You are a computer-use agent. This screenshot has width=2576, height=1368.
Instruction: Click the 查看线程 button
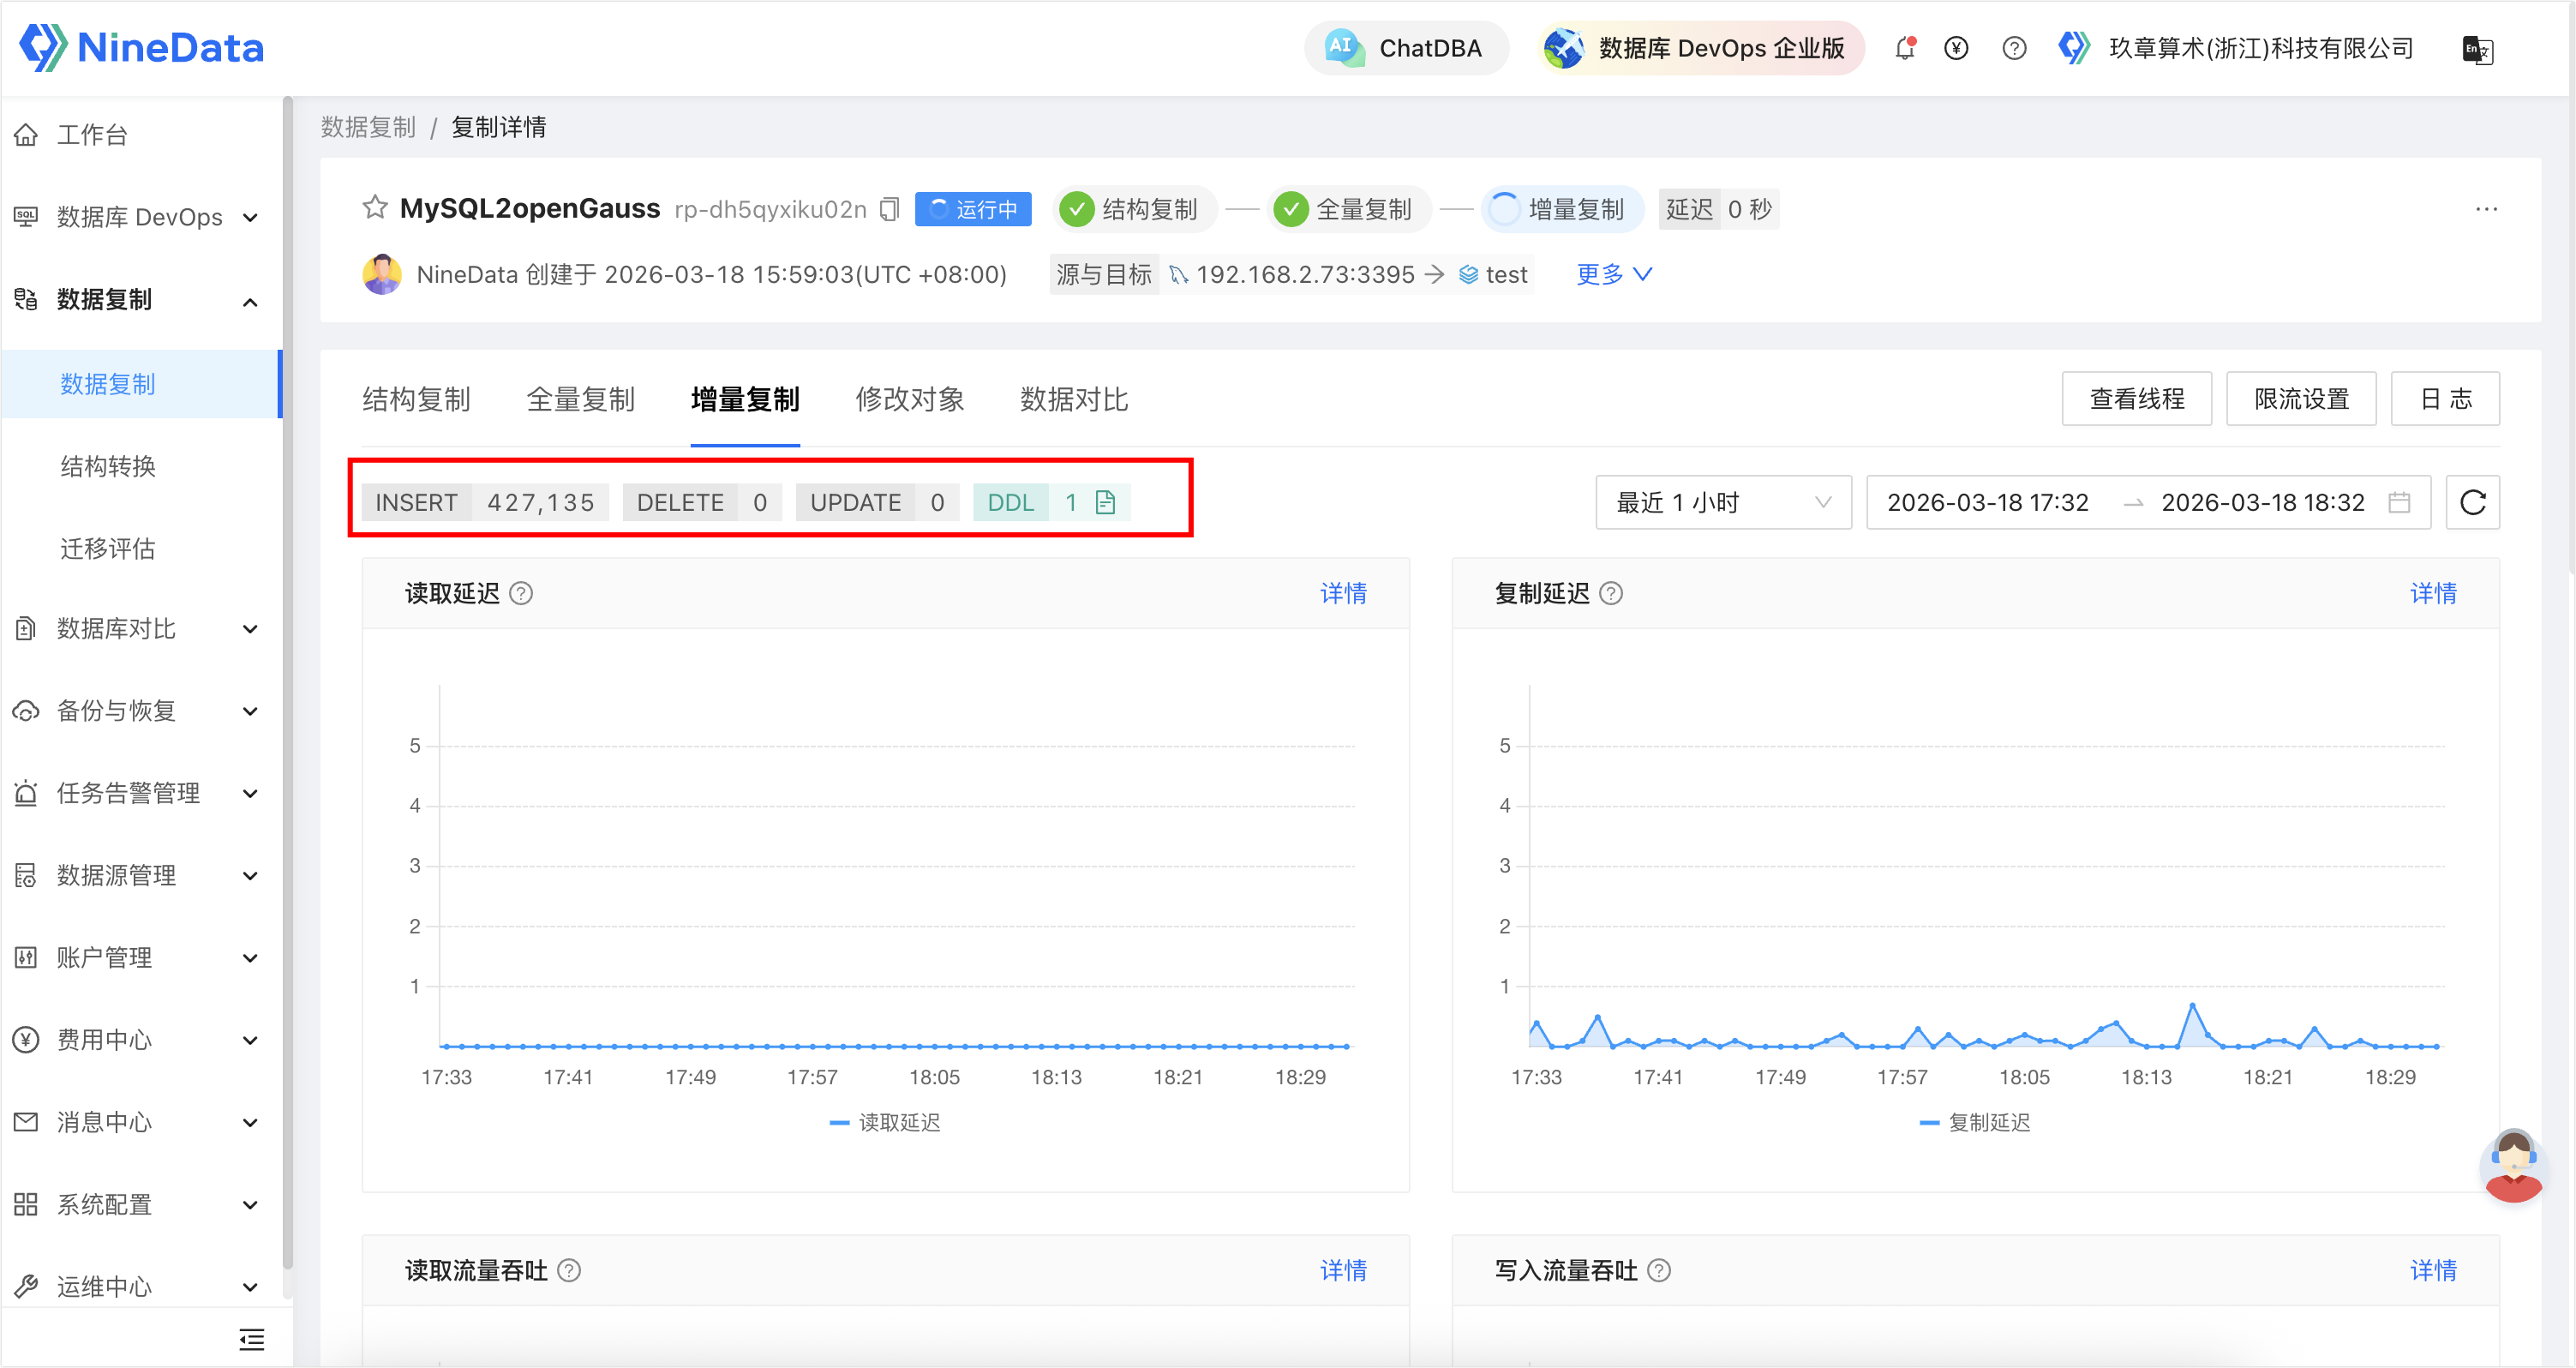point(2136,399)
